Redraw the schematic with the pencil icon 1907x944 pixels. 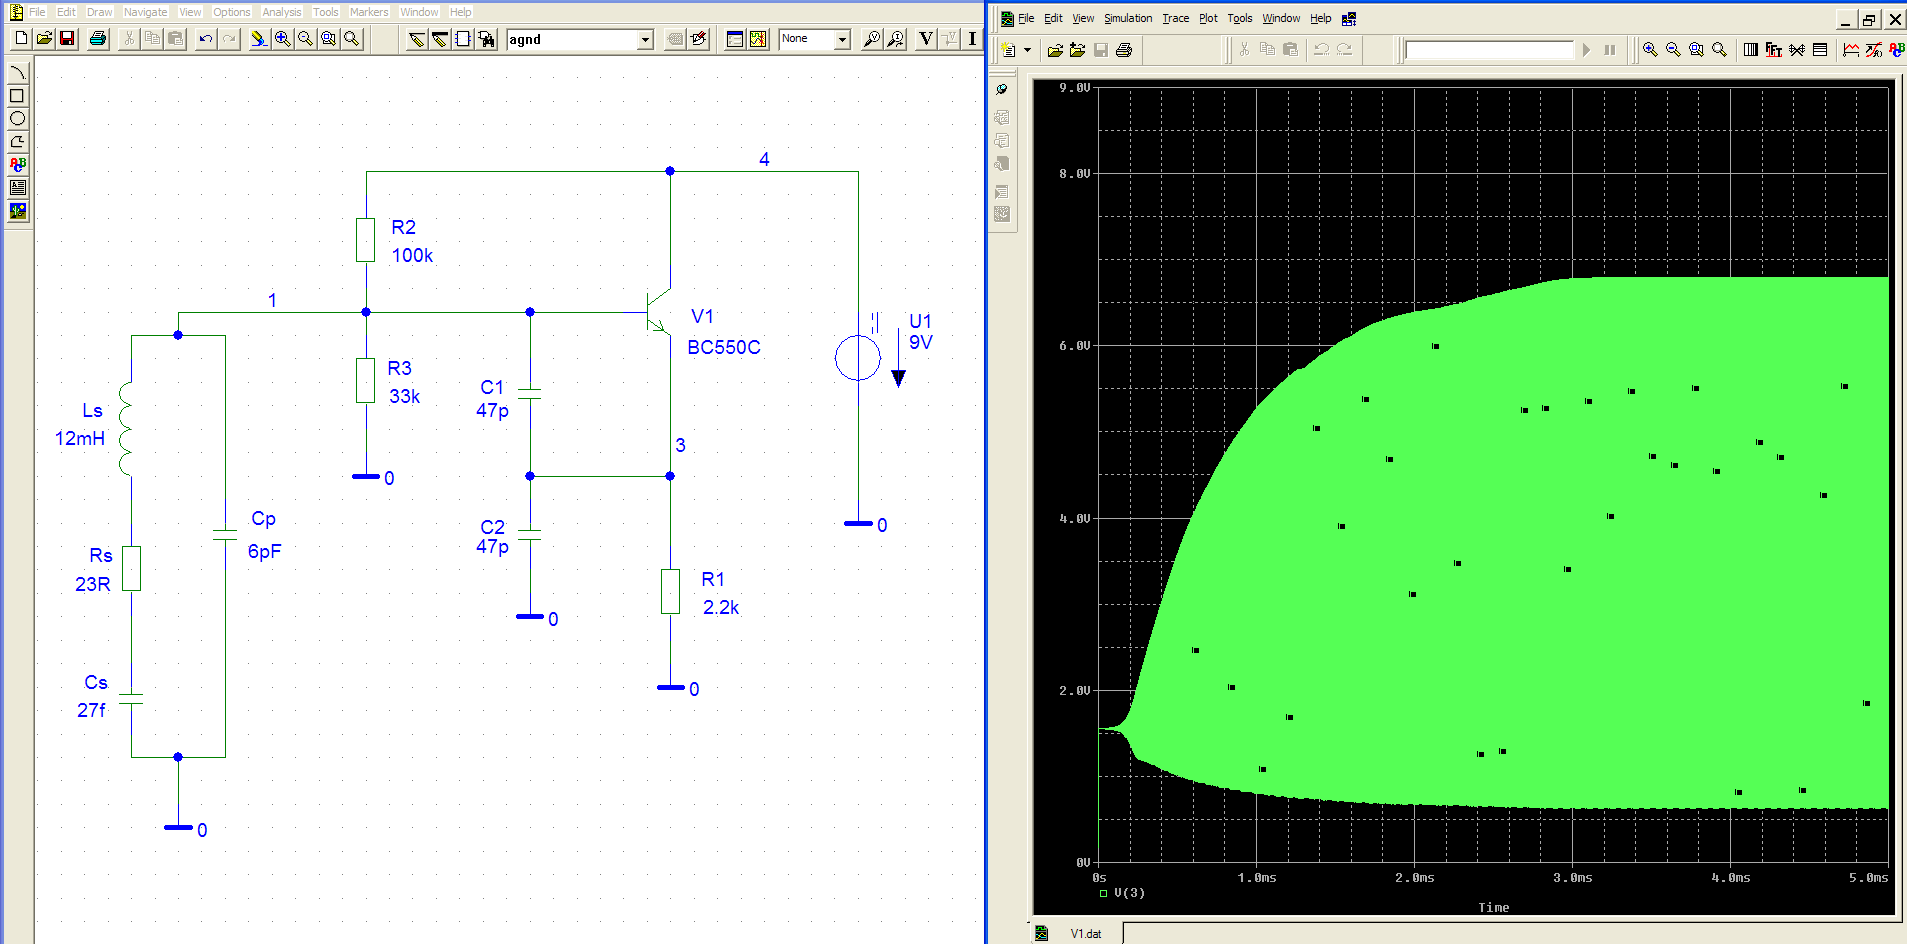258,39
